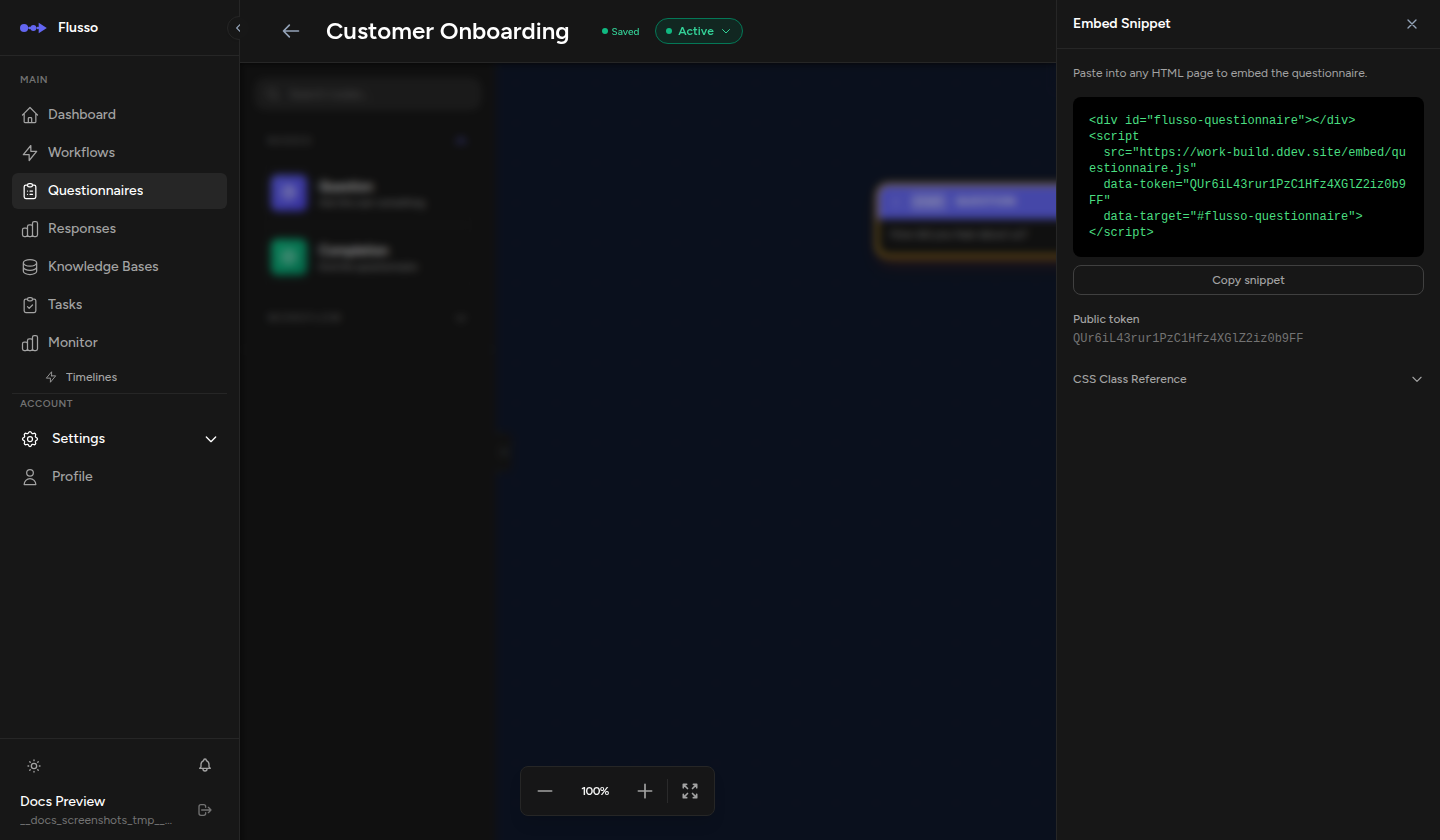This screenshot has width=1440, height=840.
Task: Open Tasks in the sidebar
Action: 120,305
